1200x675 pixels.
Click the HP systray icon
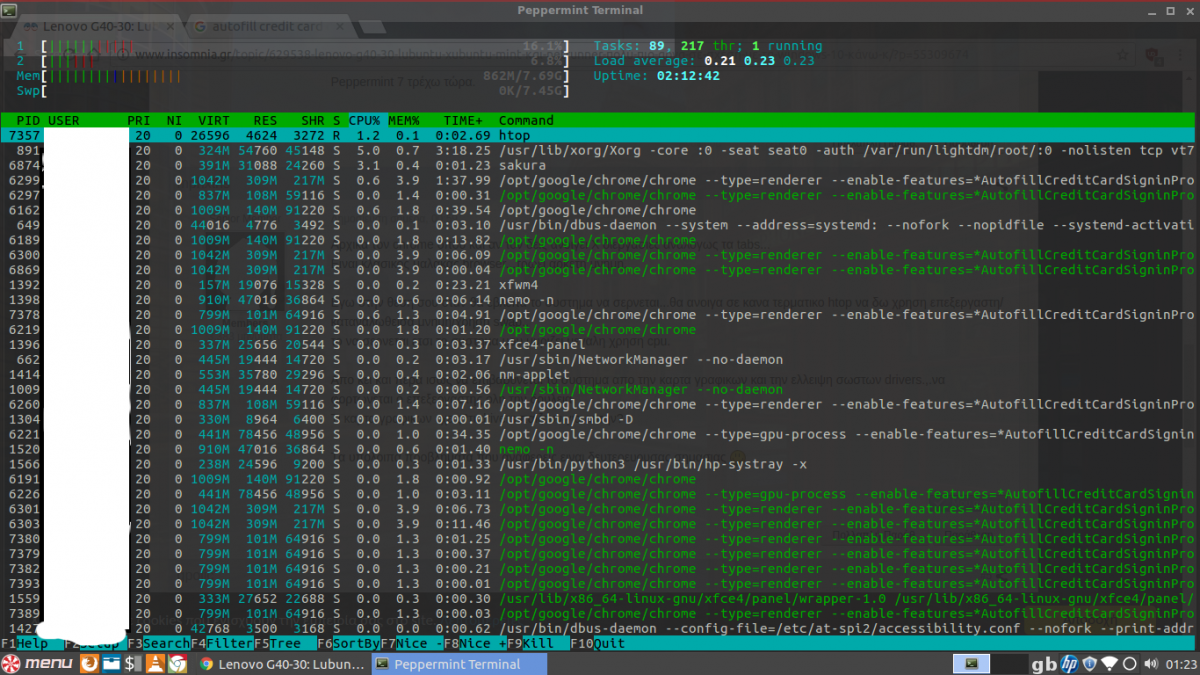point(1068,664)
